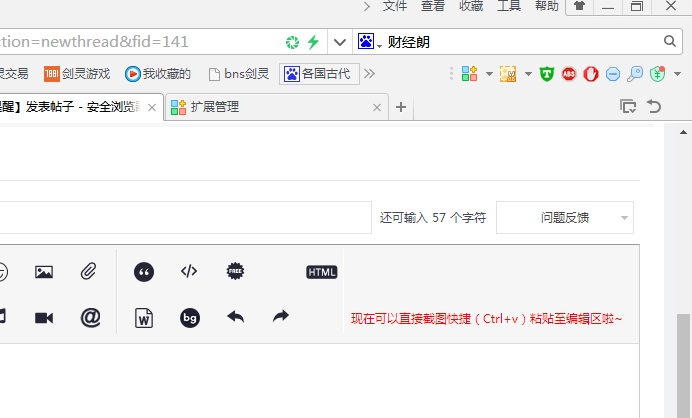This screenshot has height=418, width=692.
Task: Close the 发表帖子 tab
Action: (152, 107)
